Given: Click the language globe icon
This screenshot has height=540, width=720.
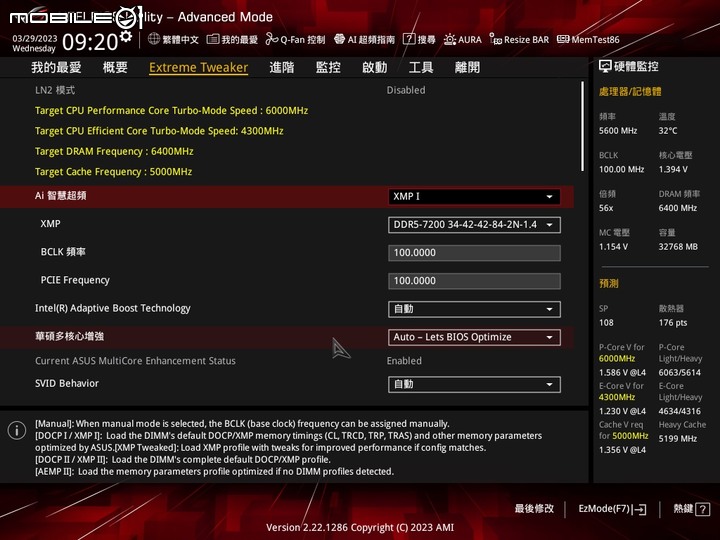Looking at the screenshot, I should (x=154, y=39).
